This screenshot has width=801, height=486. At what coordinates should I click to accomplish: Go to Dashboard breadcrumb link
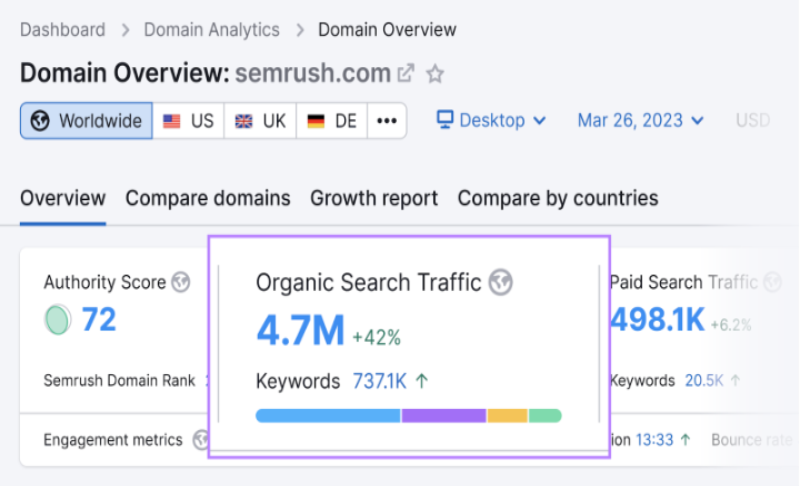pyautogui.click(x=62, y=29)
